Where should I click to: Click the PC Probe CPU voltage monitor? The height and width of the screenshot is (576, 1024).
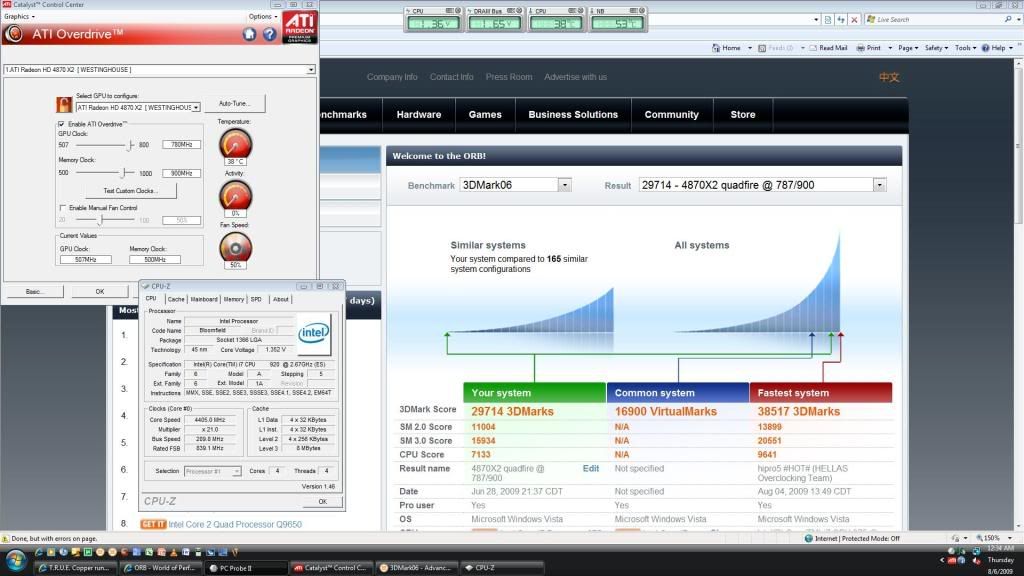click(x=433, y=20)
